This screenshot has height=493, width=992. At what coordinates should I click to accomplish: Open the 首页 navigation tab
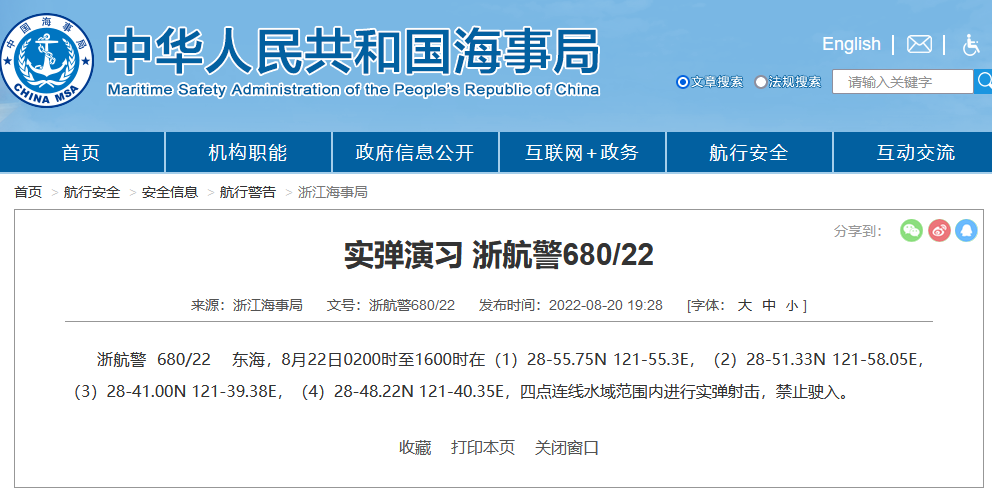[81, 153]
